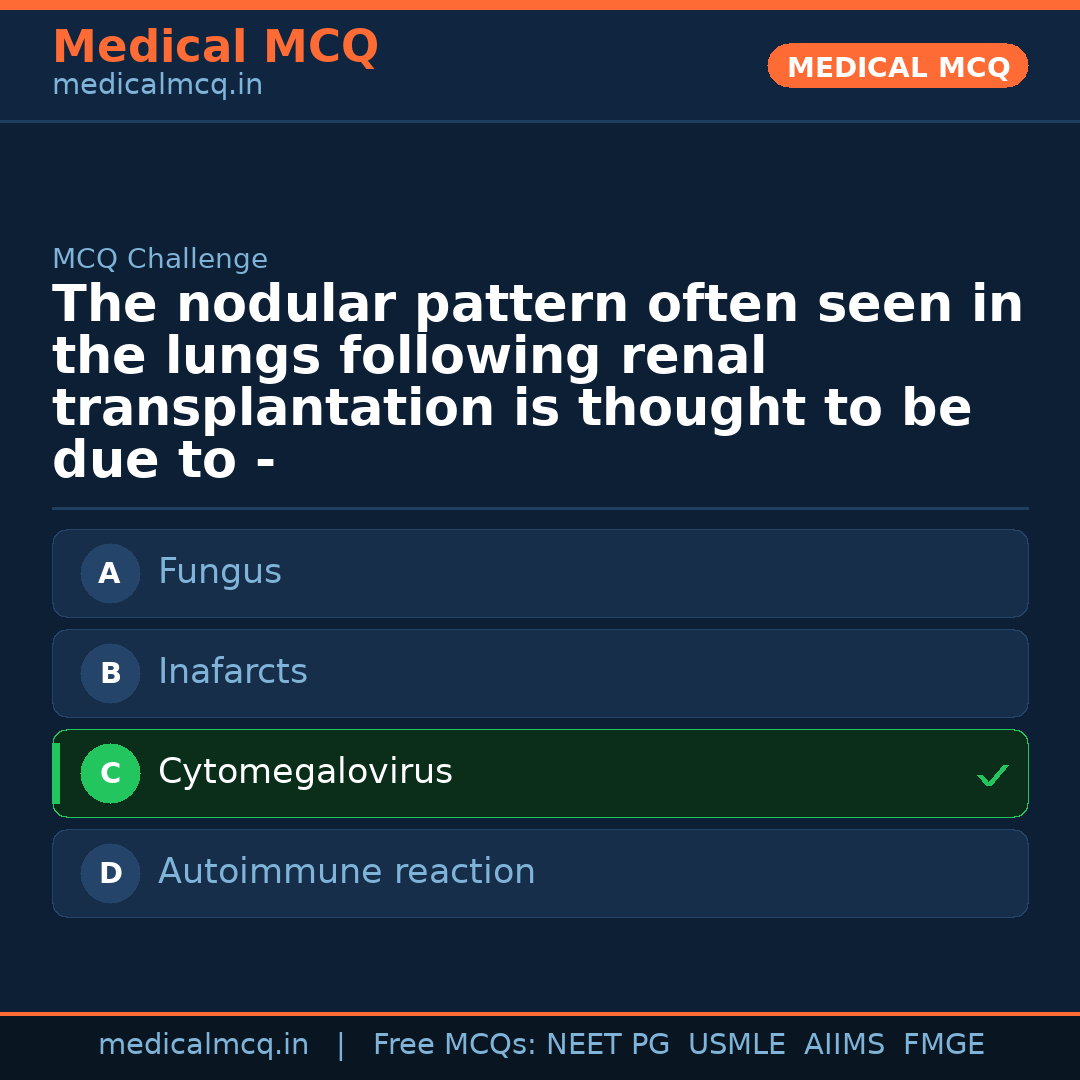1080x1080 pixels.
Task: Click the Free MCQs footer text
Action: [x=454, y=1045]
